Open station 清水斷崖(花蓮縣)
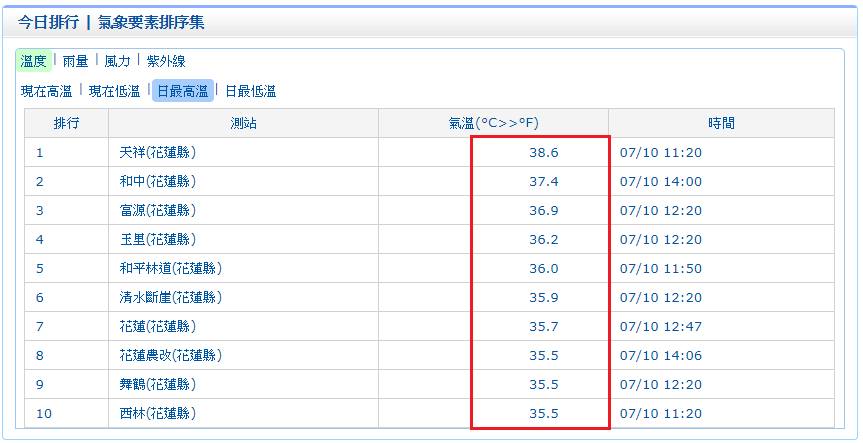 171,298
